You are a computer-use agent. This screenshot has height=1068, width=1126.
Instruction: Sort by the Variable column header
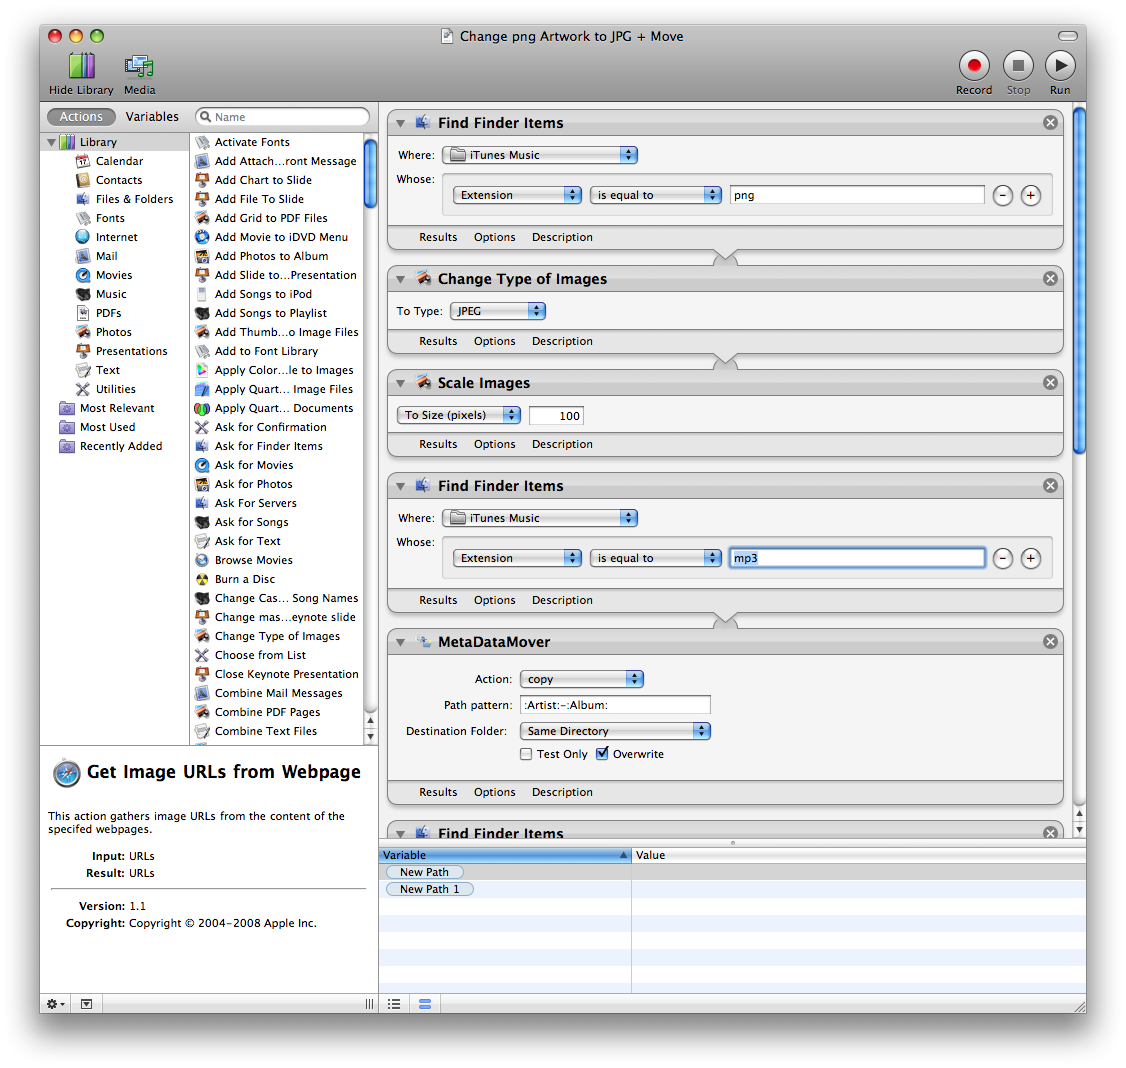[505, 855]
